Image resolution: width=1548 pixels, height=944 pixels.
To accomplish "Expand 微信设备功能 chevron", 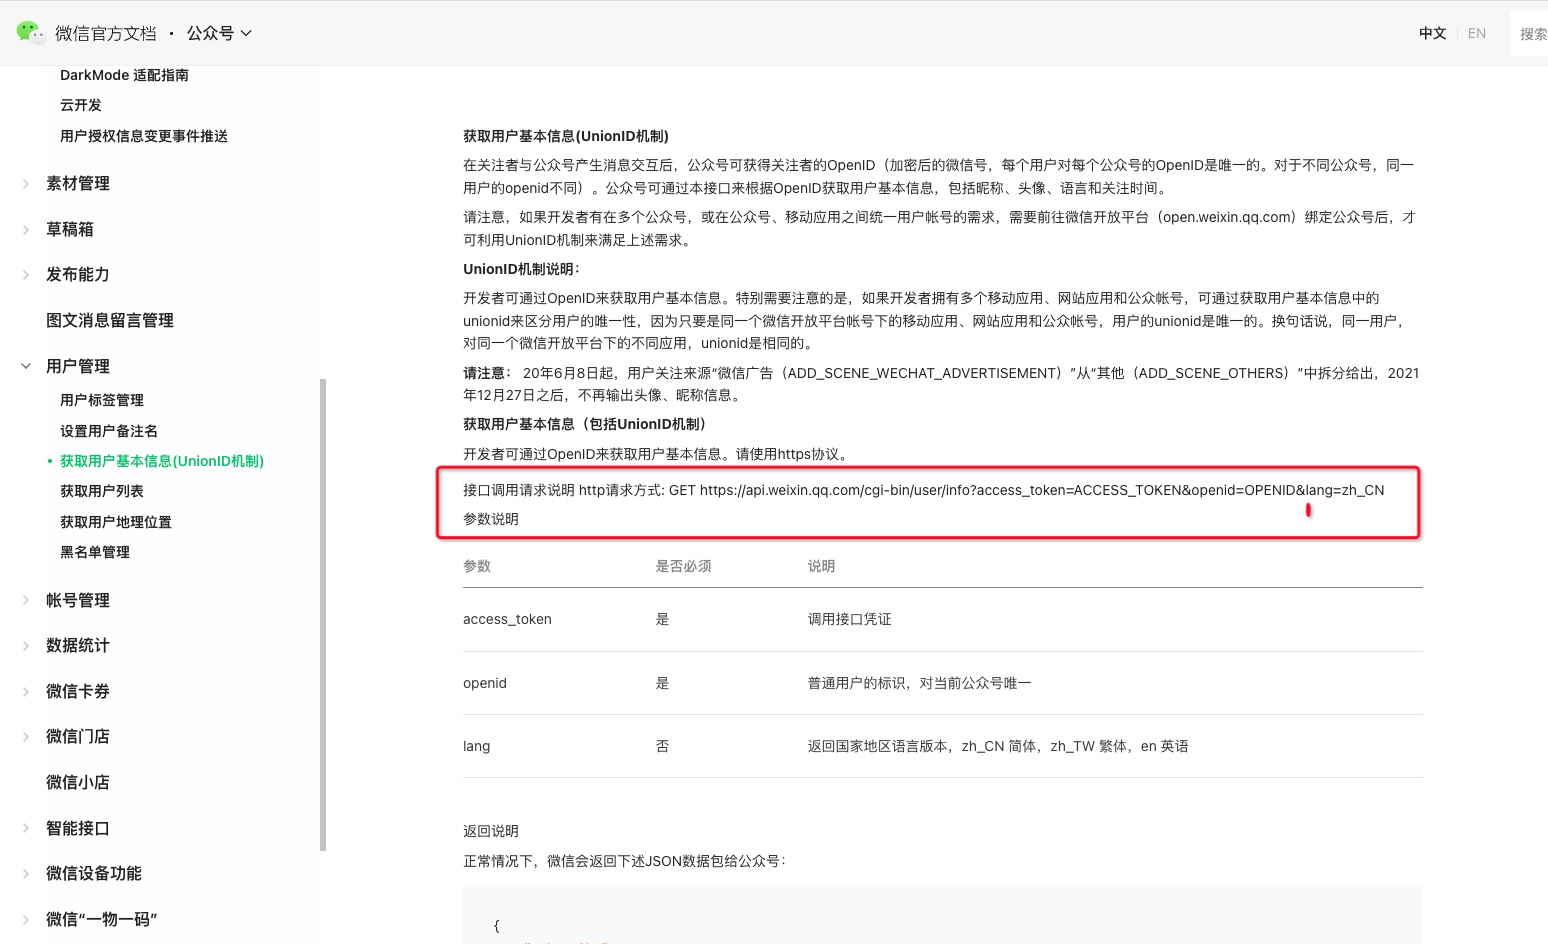I will (26, 873).
